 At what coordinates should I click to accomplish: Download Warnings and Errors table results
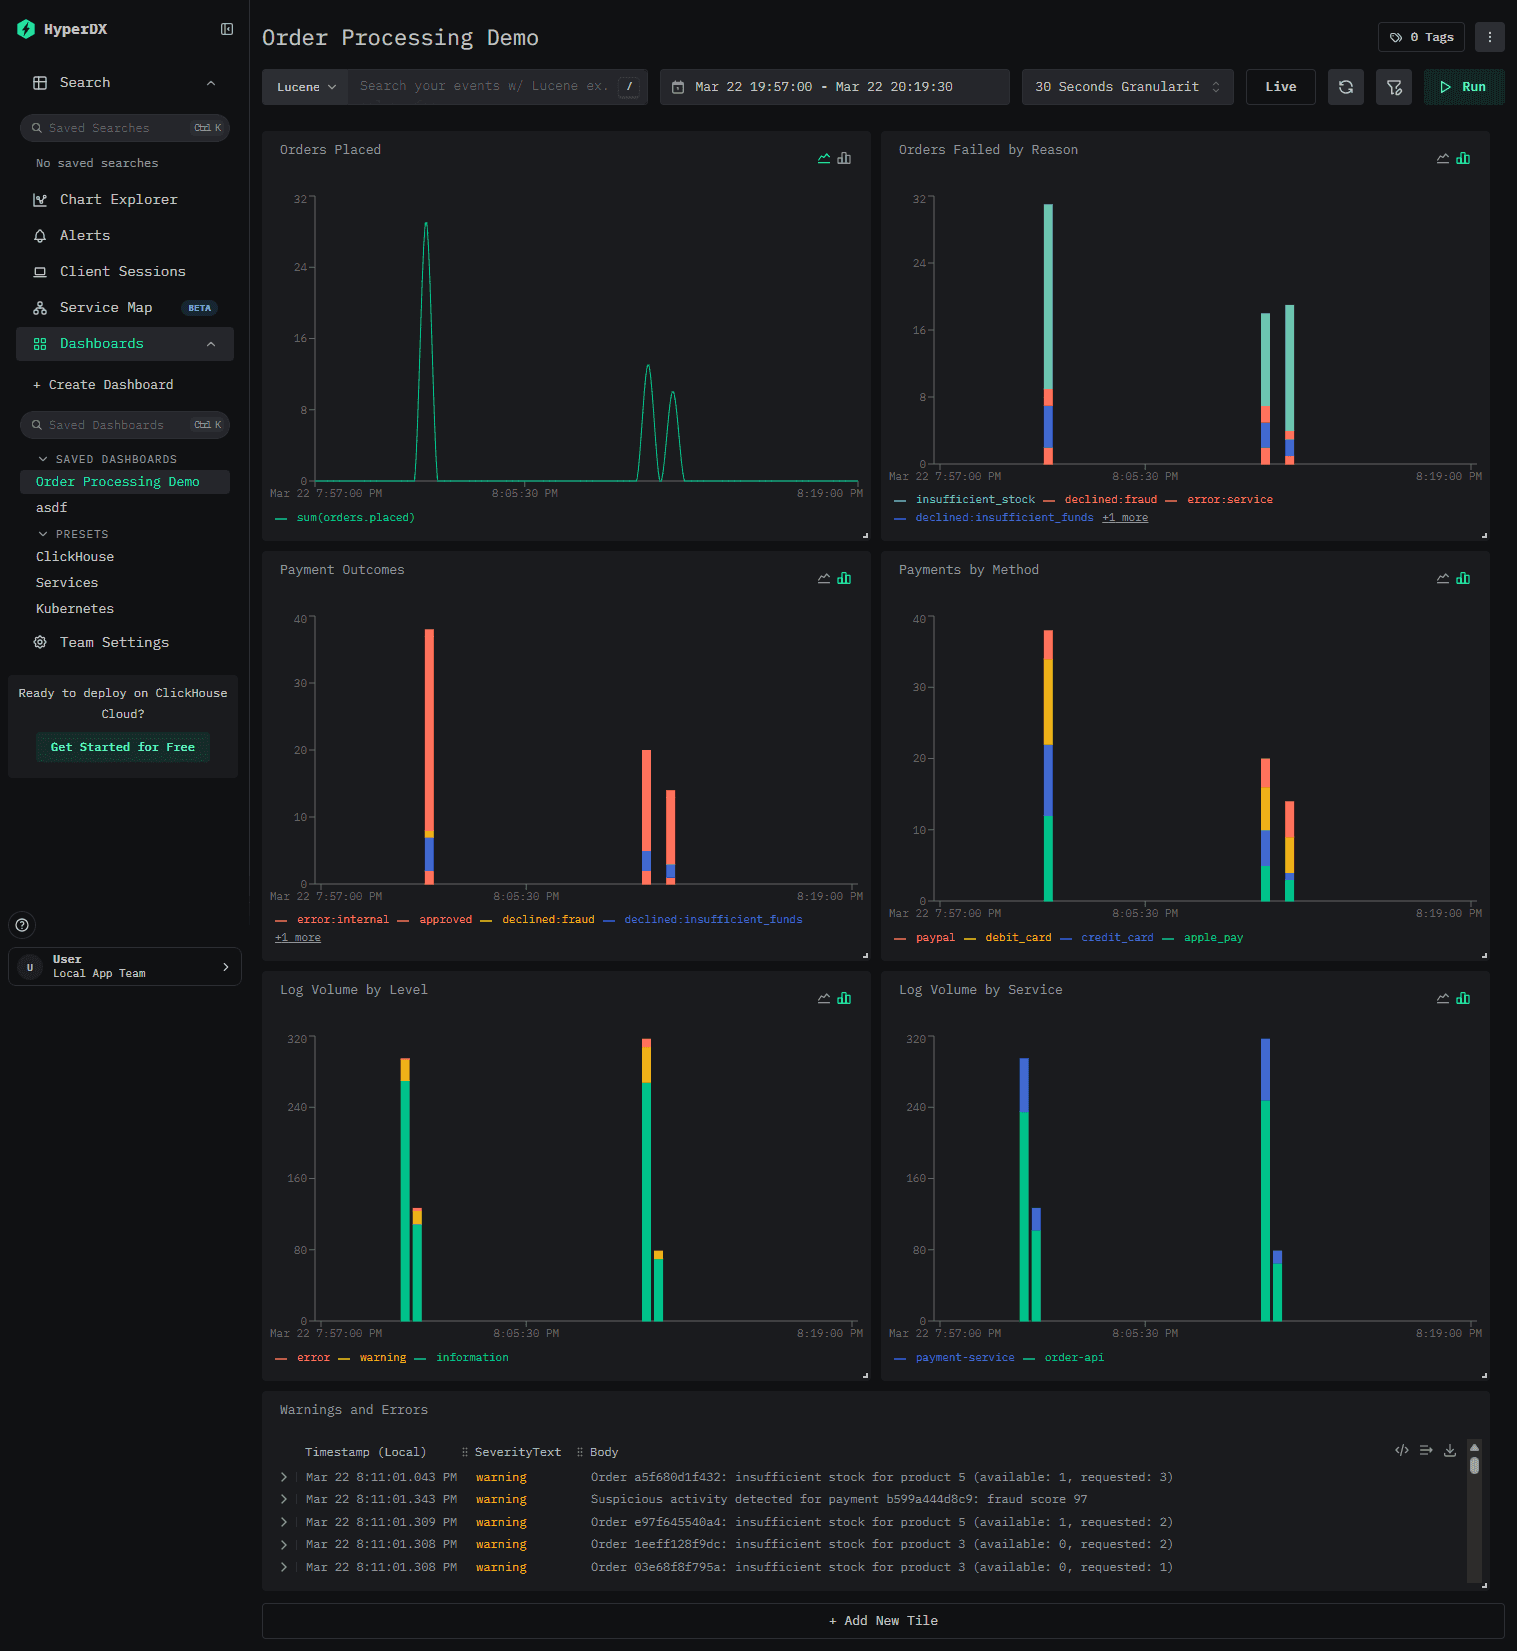(x=1450, y=1450)
